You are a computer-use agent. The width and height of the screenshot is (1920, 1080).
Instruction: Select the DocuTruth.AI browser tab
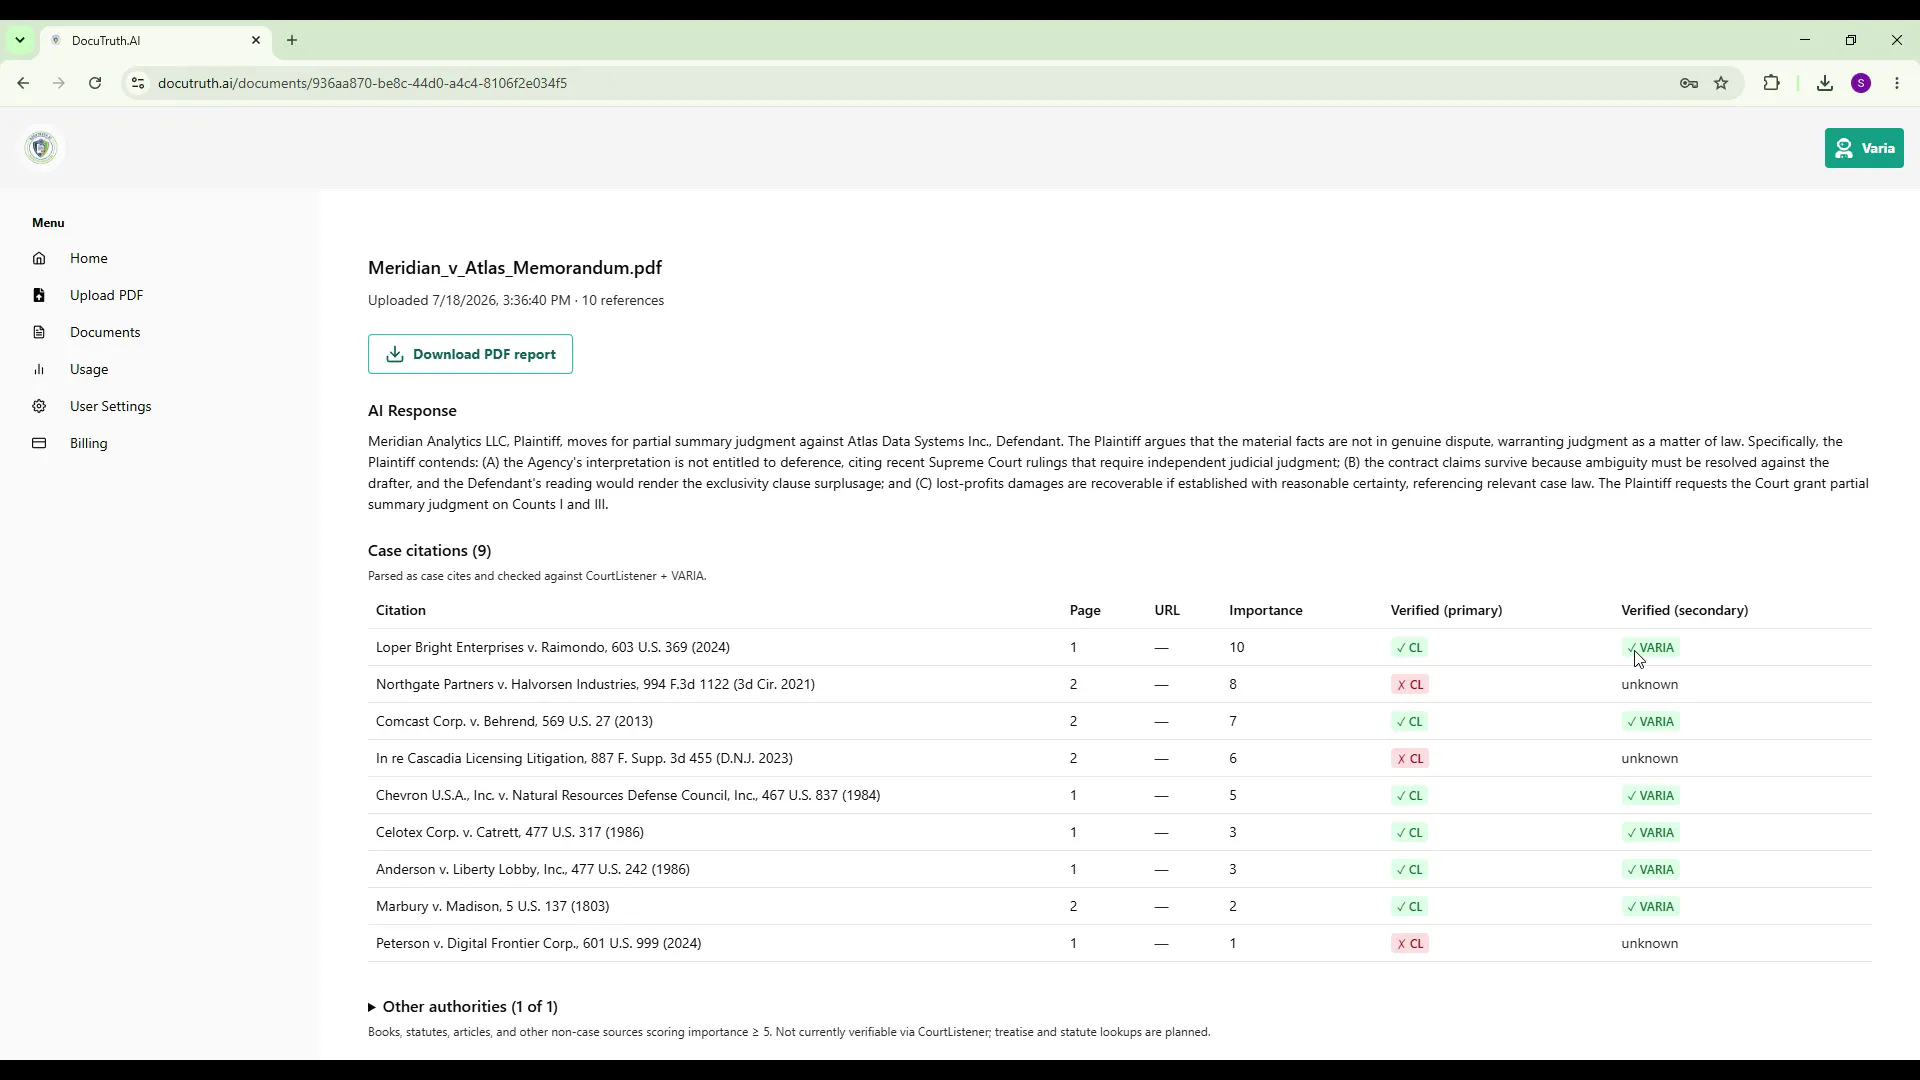(x=155, y=40)
